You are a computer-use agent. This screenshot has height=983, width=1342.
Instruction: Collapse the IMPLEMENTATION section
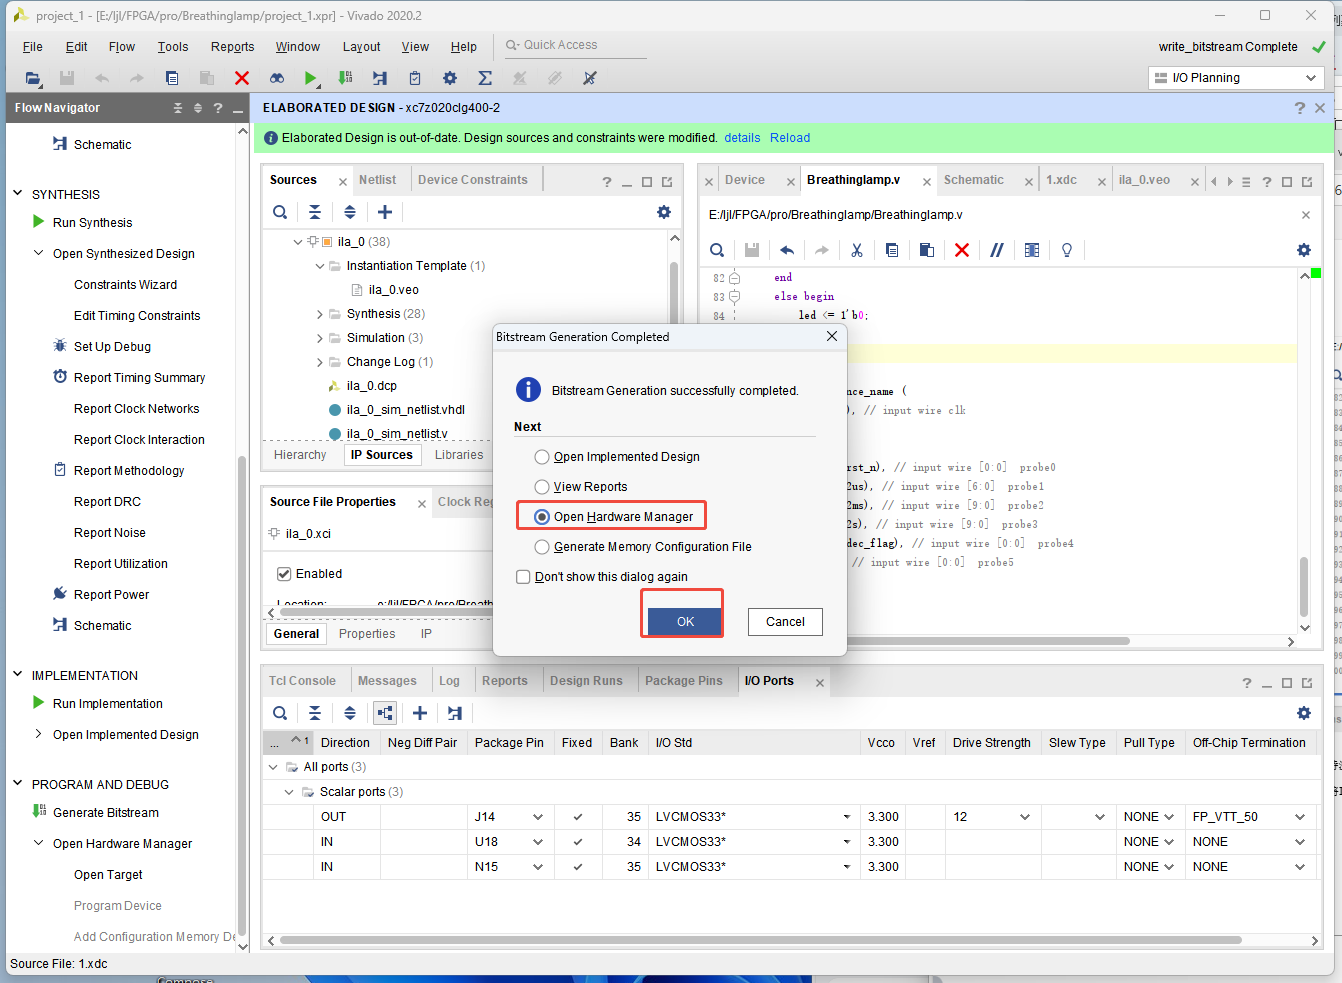pos(17,675)
